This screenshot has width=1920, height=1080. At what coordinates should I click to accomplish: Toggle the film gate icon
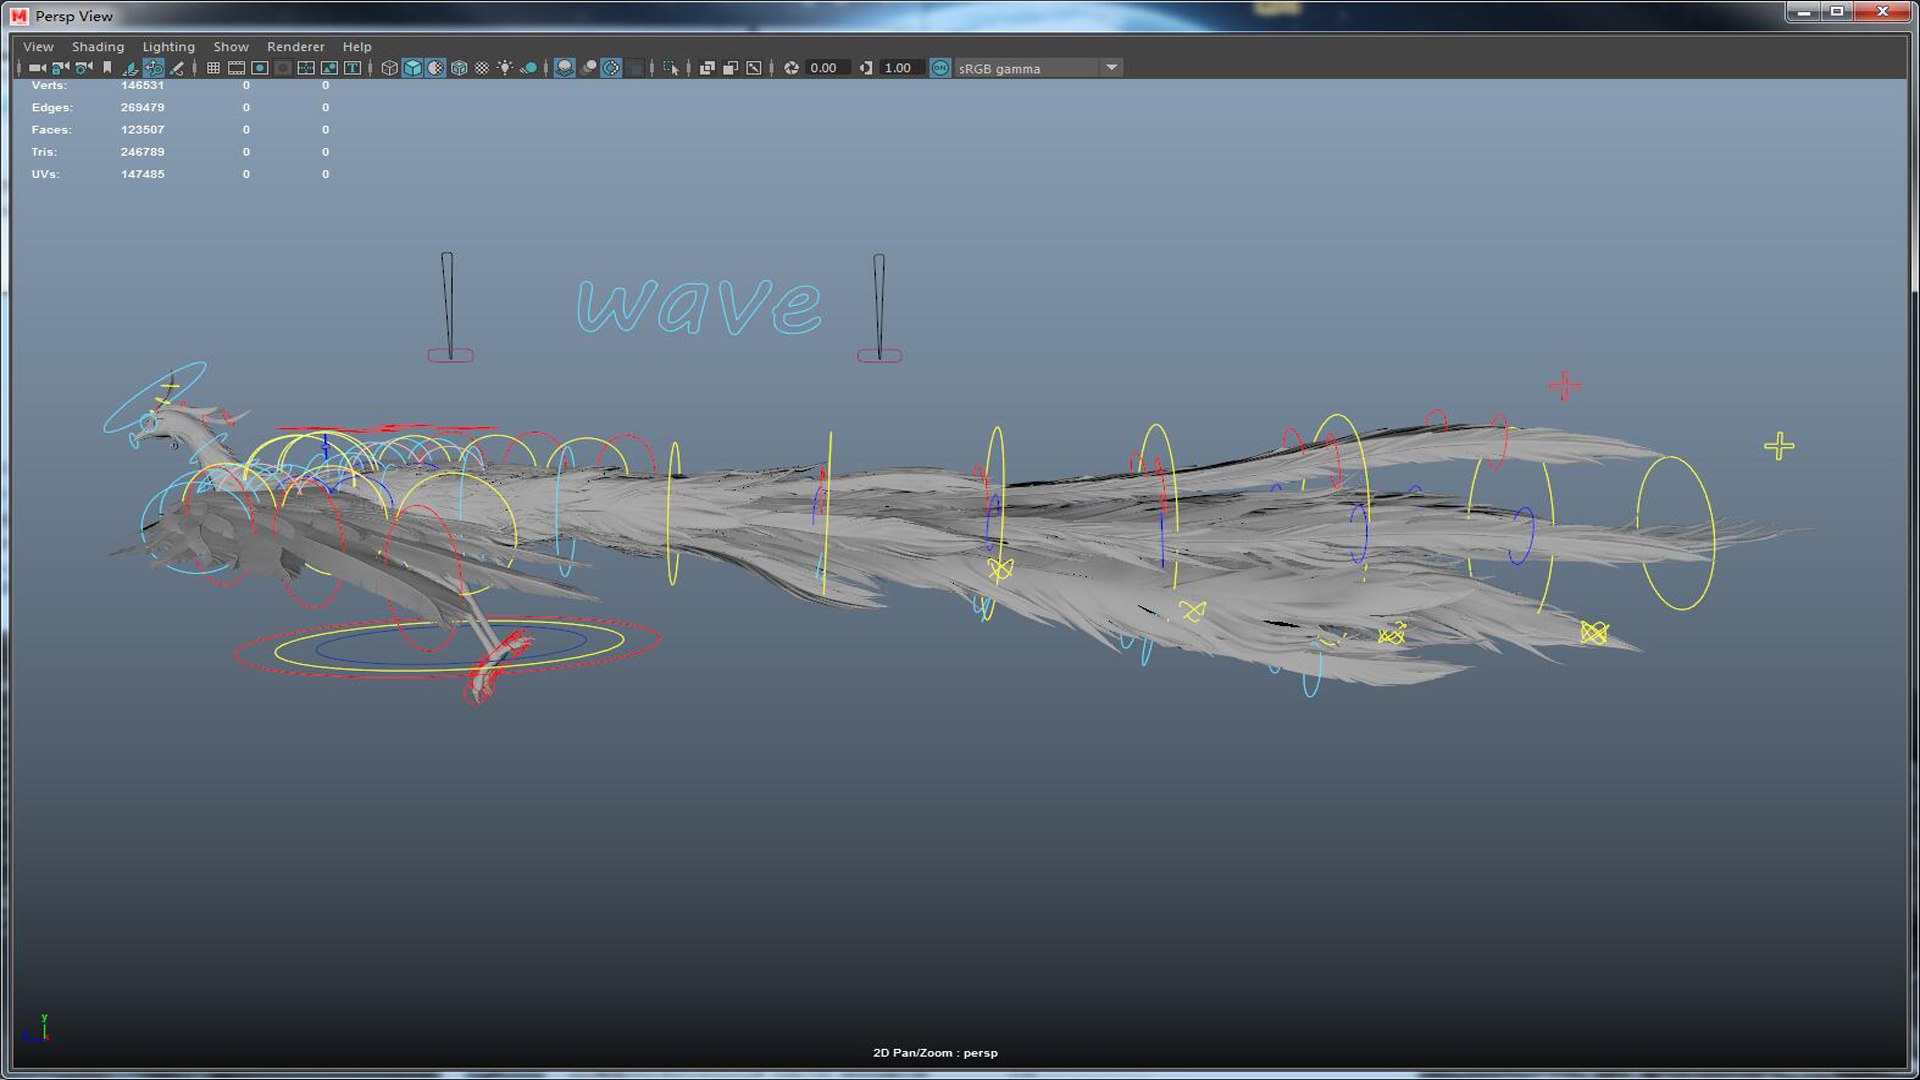point(236,68)
